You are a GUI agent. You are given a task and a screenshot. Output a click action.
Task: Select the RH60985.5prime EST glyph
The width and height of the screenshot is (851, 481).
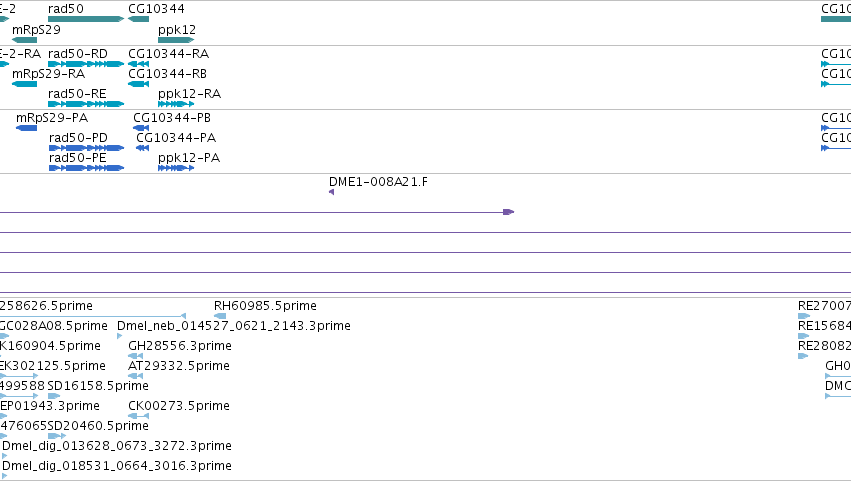pos(220,316)
